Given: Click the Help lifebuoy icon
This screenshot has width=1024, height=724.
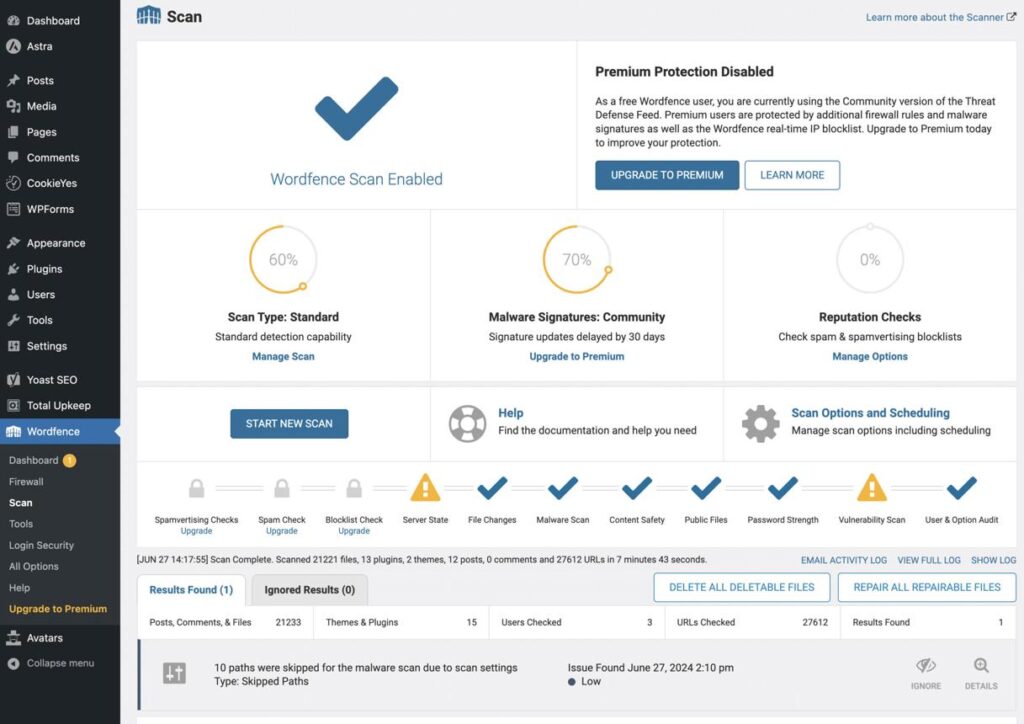Looking at the screenshot, I should tap(467, 423).
